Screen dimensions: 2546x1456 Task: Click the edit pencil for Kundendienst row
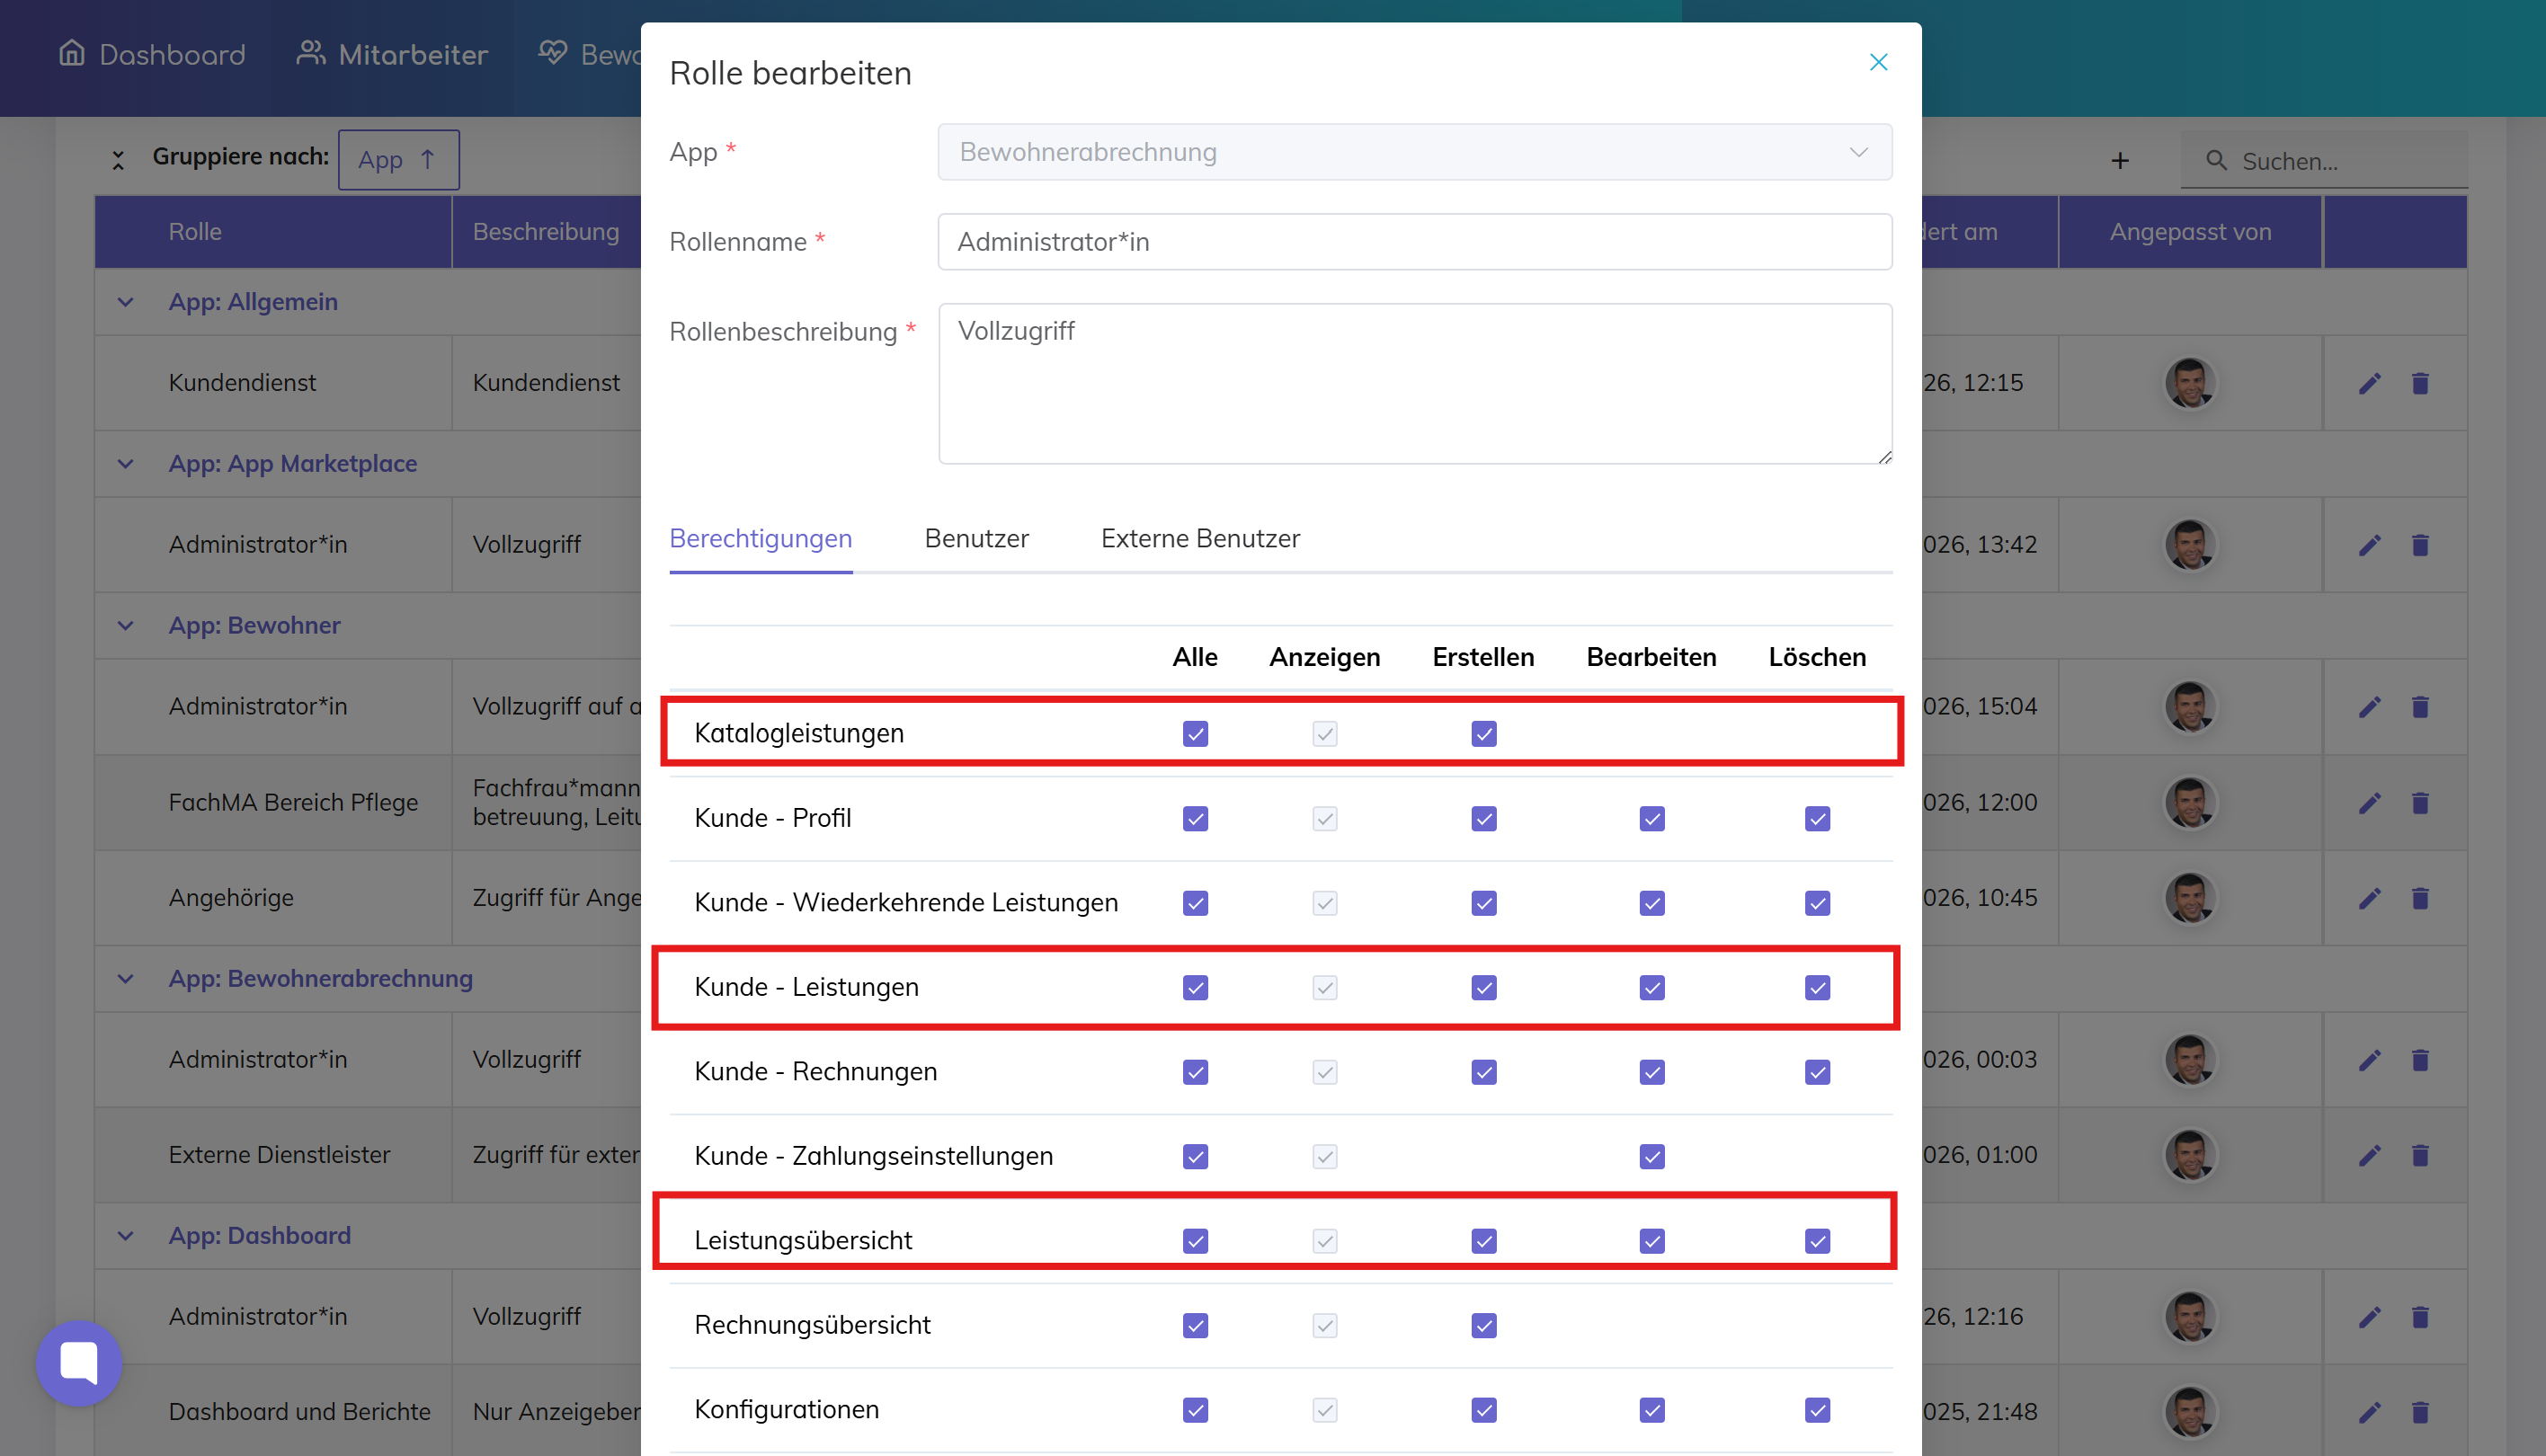coord(2369,383)
